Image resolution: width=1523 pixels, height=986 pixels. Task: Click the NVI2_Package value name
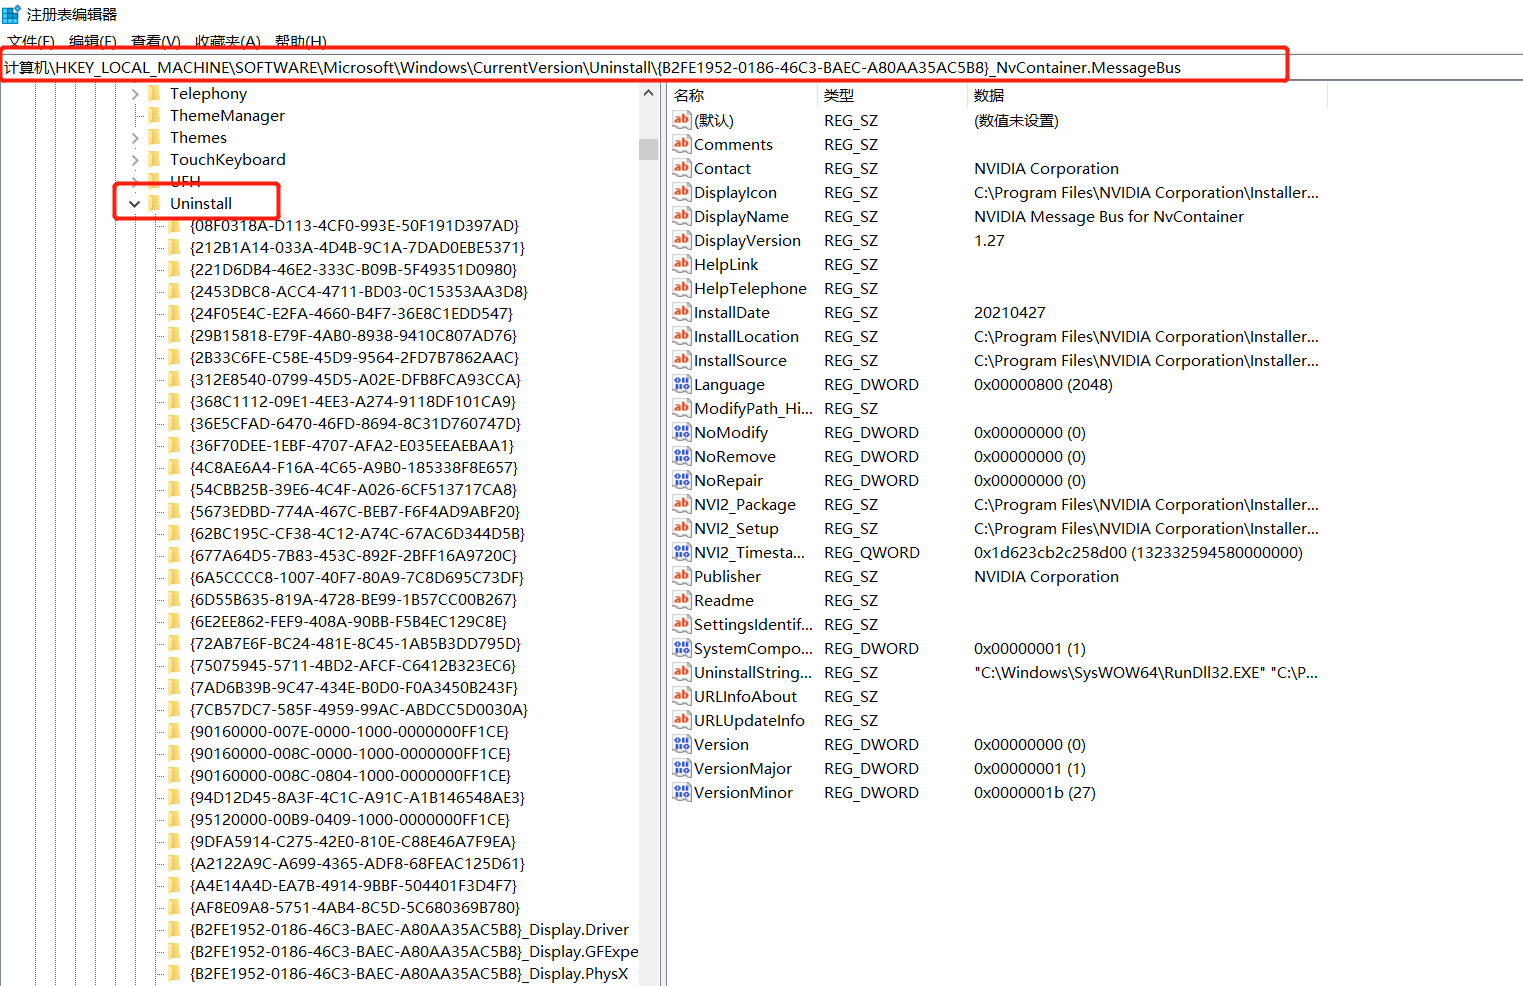pyautogui.click(x=745, y=505)
